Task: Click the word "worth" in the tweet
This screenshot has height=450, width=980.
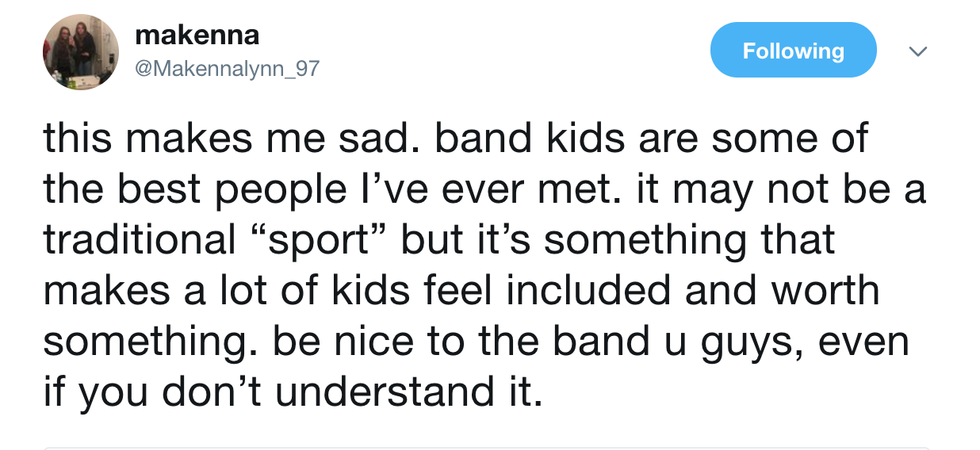Action: pyautogui.click(x=827, y=292)
